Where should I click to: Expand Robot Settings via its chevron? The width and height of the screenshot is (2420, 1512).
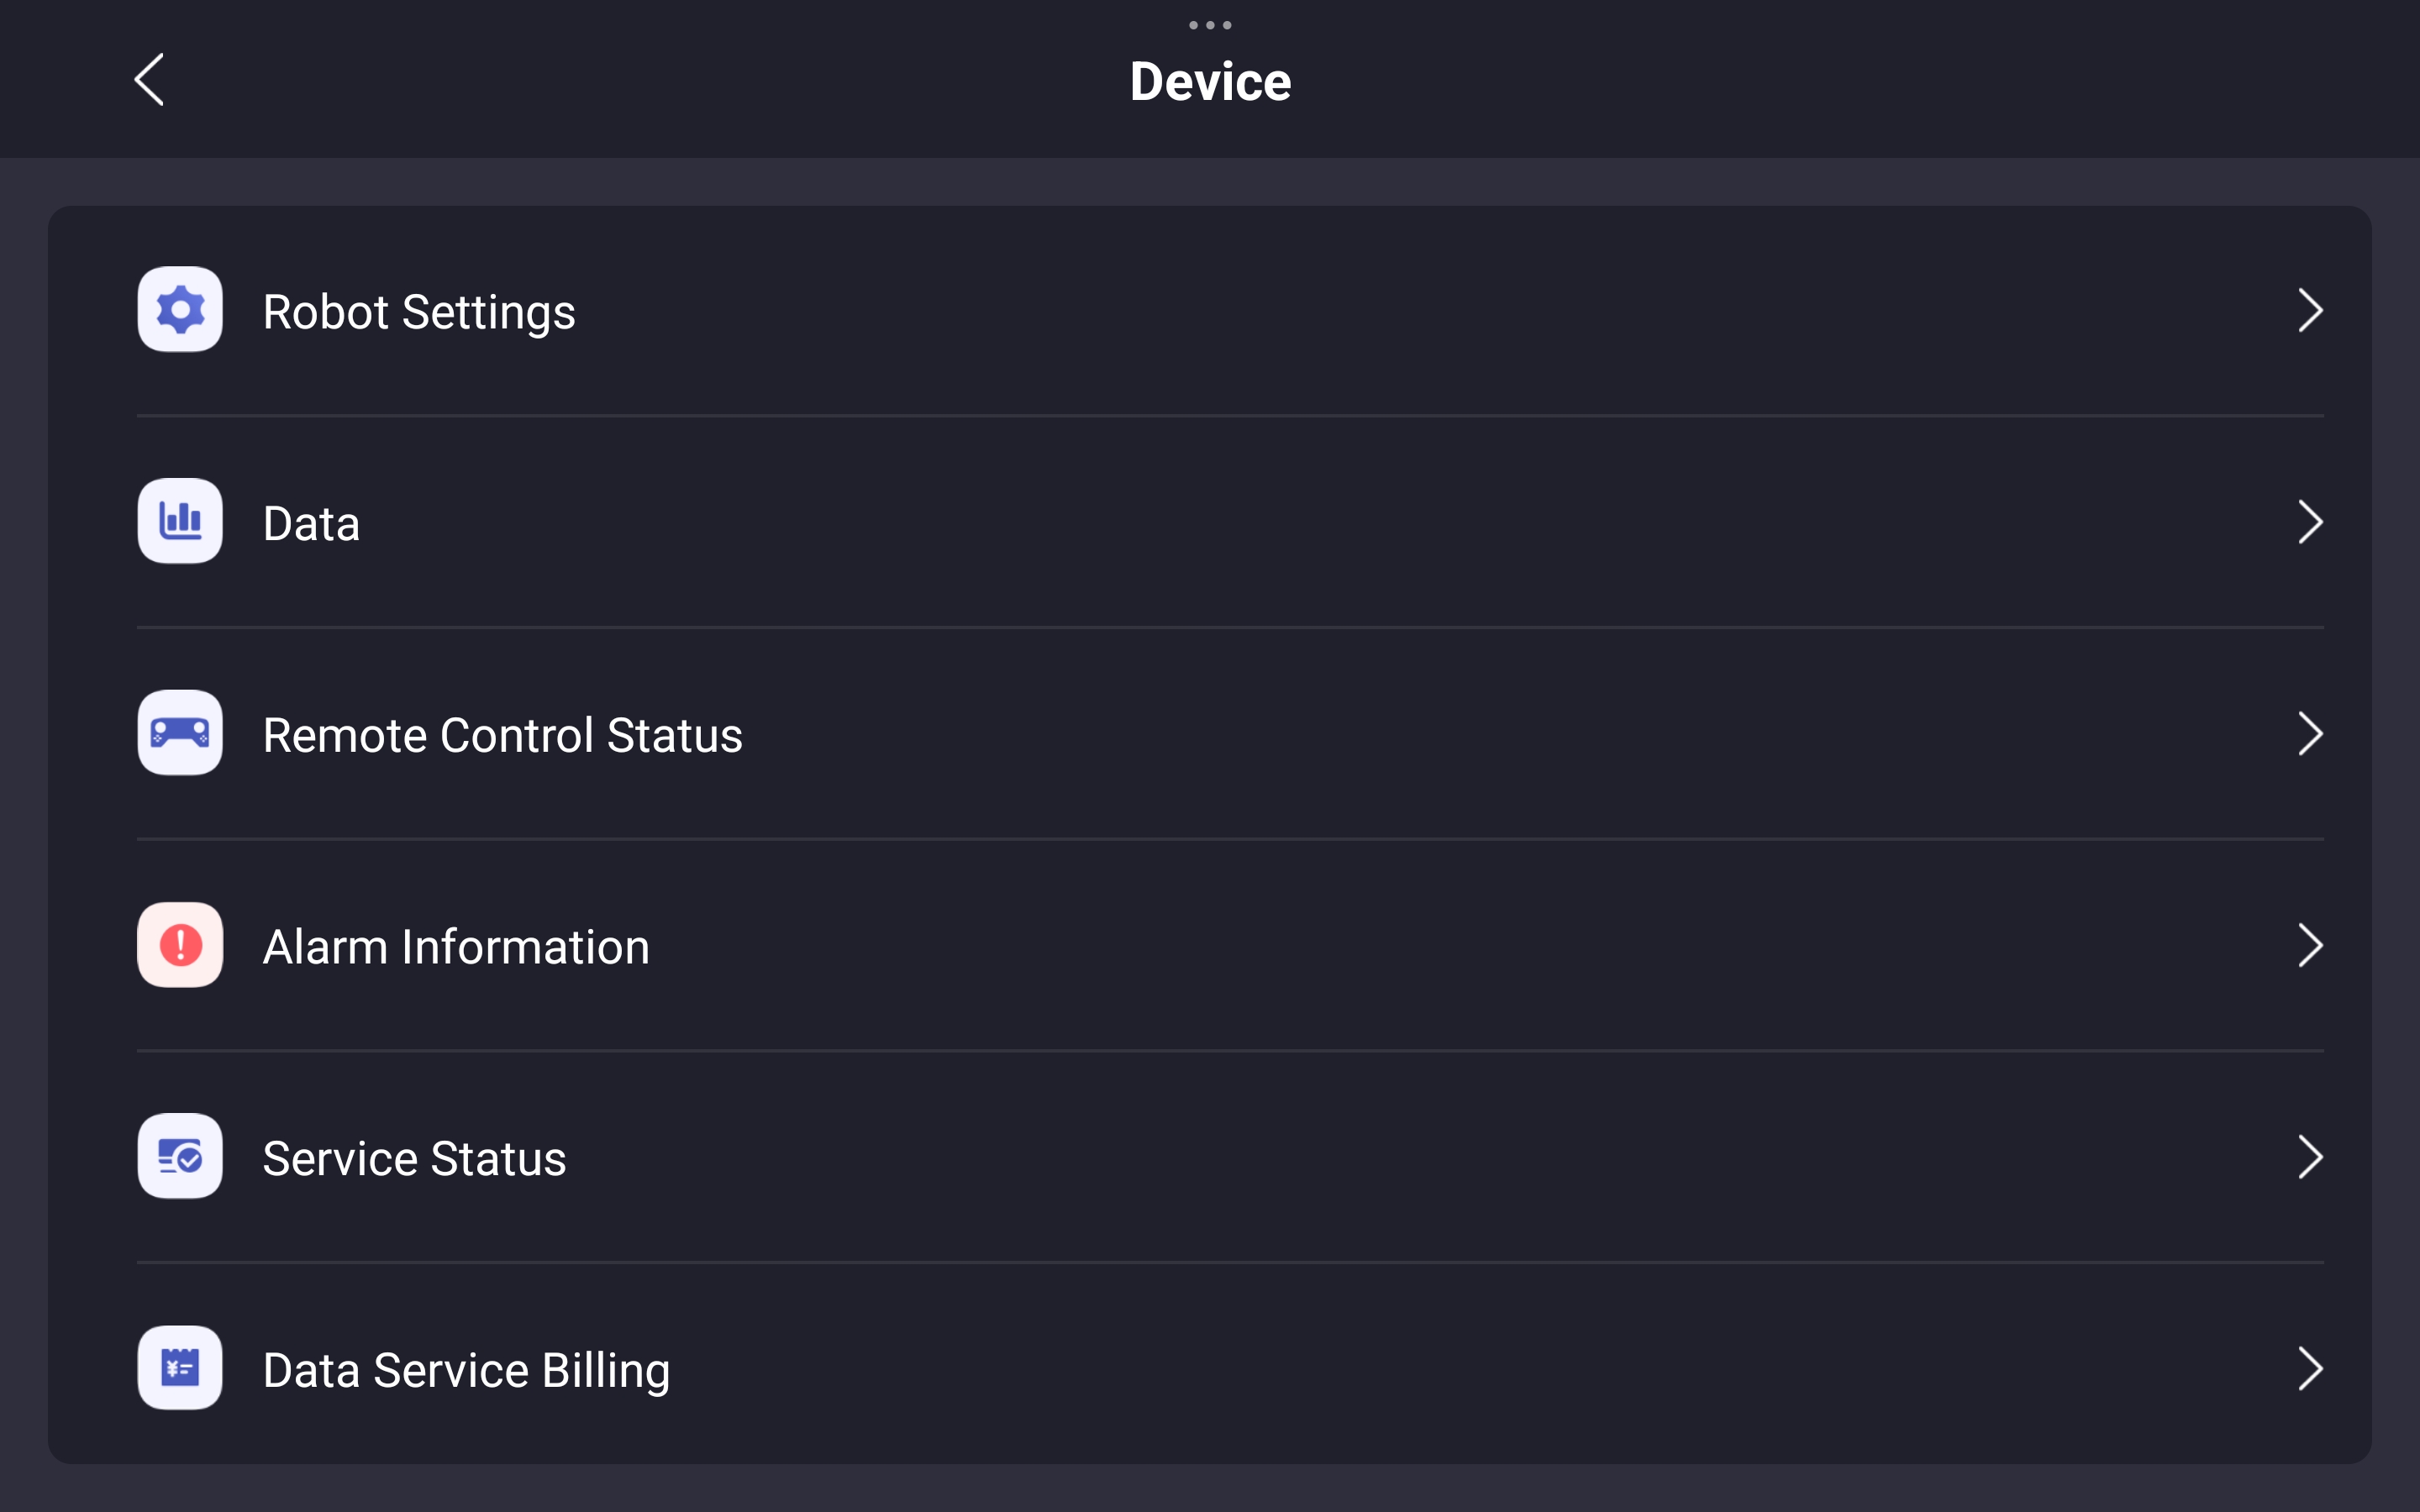pos(2310,310)
